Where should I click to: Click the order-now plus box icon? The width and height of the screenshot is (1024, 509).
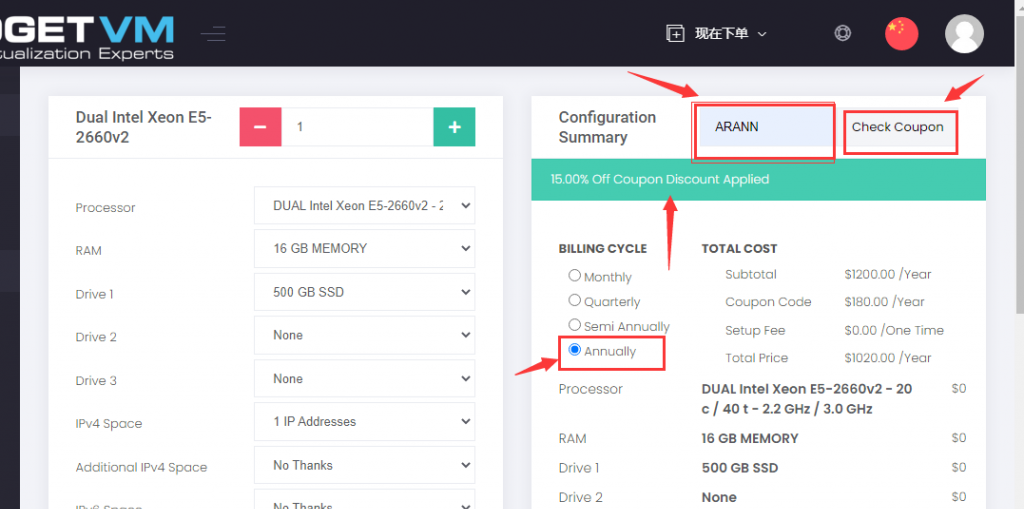coord(675,33)
